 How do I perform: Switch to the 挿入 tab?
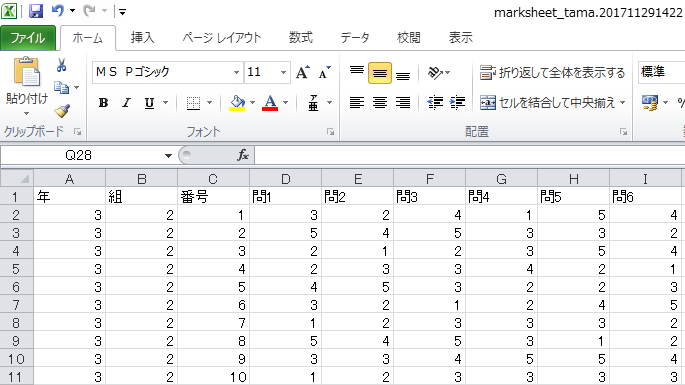[x=142, y=38]
